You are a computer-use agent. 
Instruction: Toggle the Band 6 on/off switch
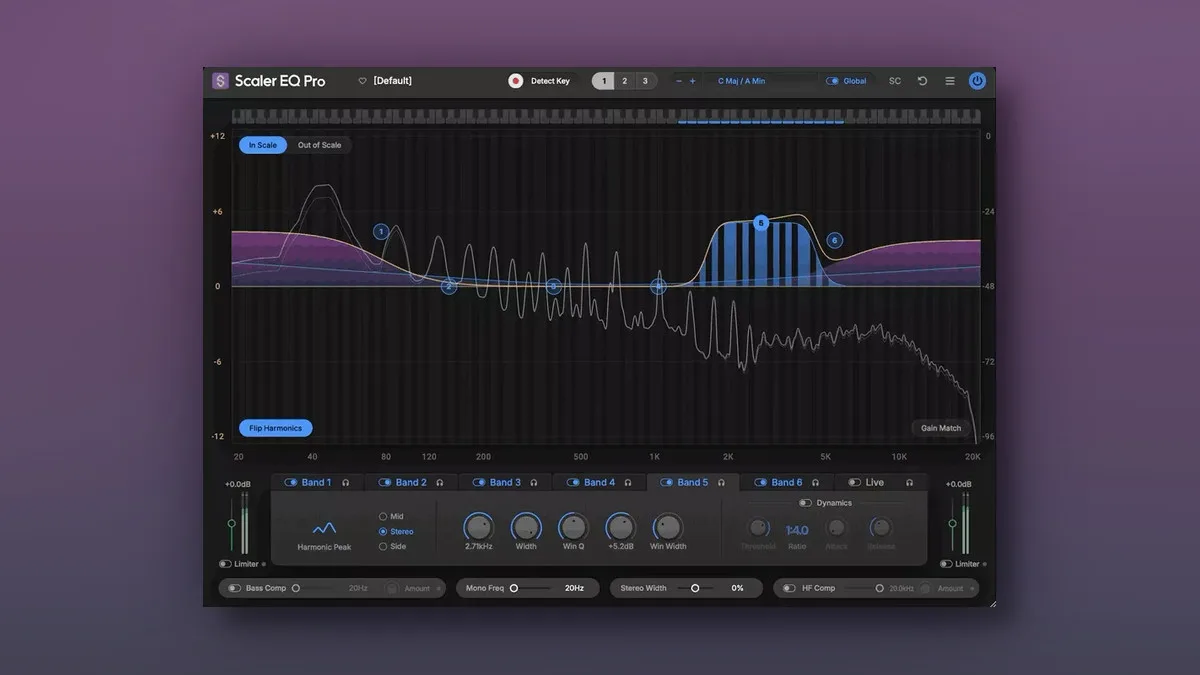pyautogui.click(x=760, y=483)
